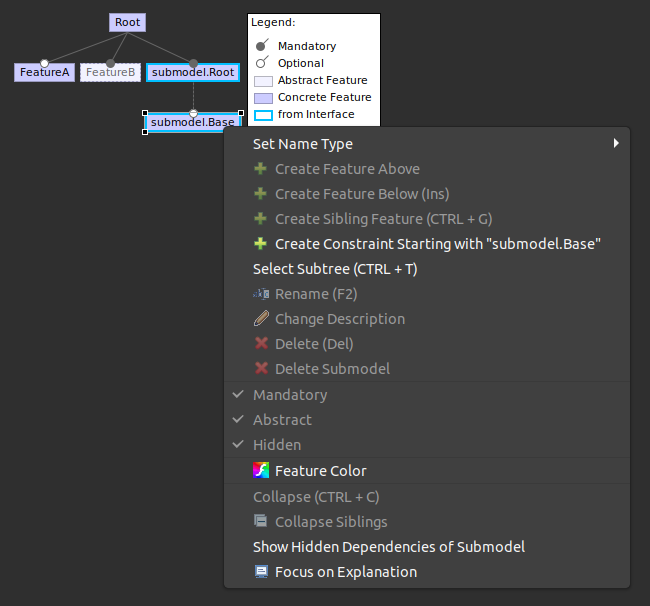Click the Collapse Siblings icon

click(261, 521)
